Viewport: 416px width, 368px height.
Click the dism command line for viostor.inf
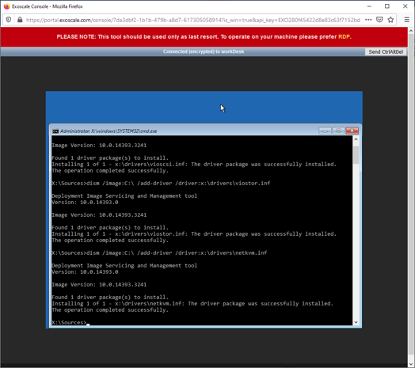tap(161, 183)
